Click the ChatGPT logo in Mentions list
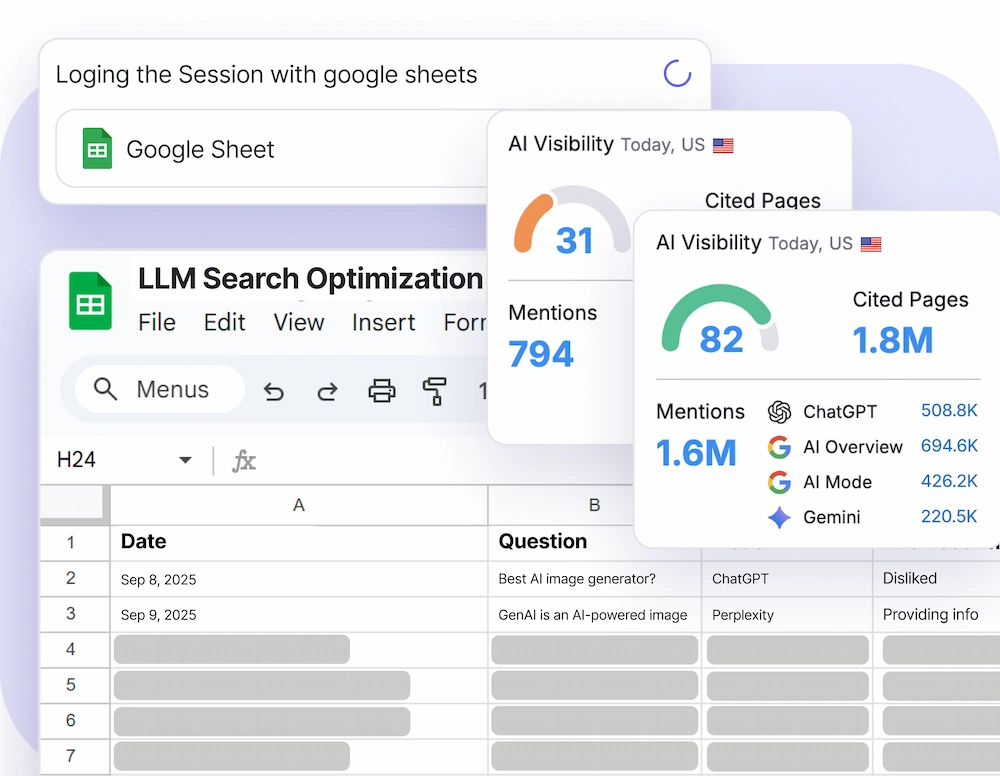The height and width of the screenshot is (776, 1000). (x=779, y=412)
